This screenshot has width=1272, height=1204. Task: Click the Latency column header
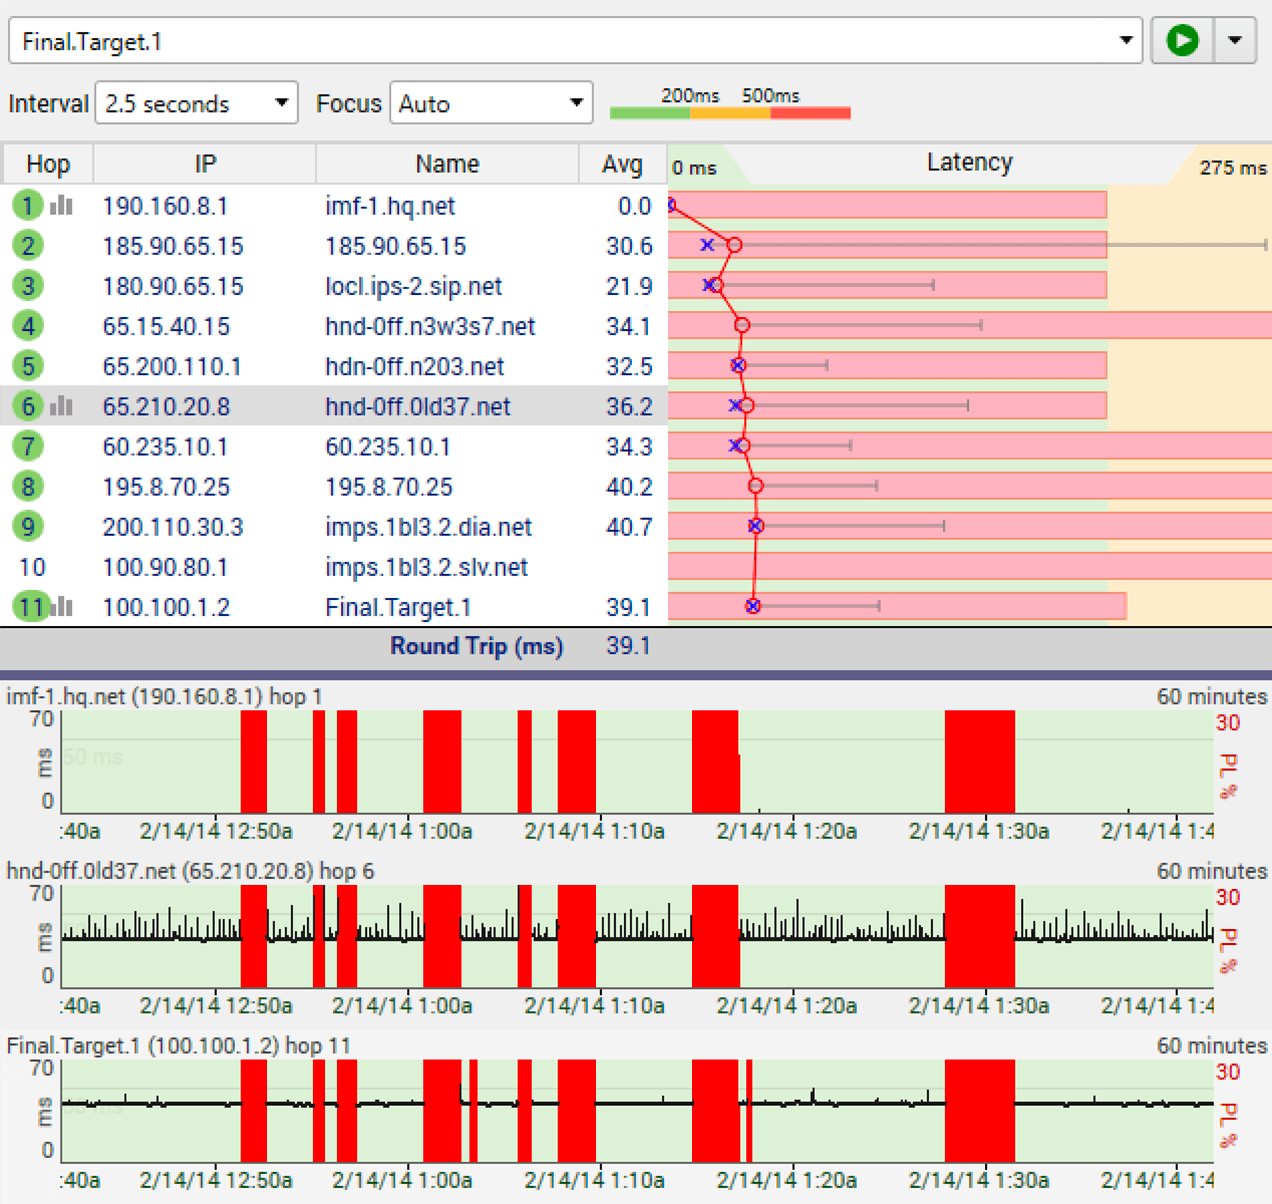coord(969,163)
